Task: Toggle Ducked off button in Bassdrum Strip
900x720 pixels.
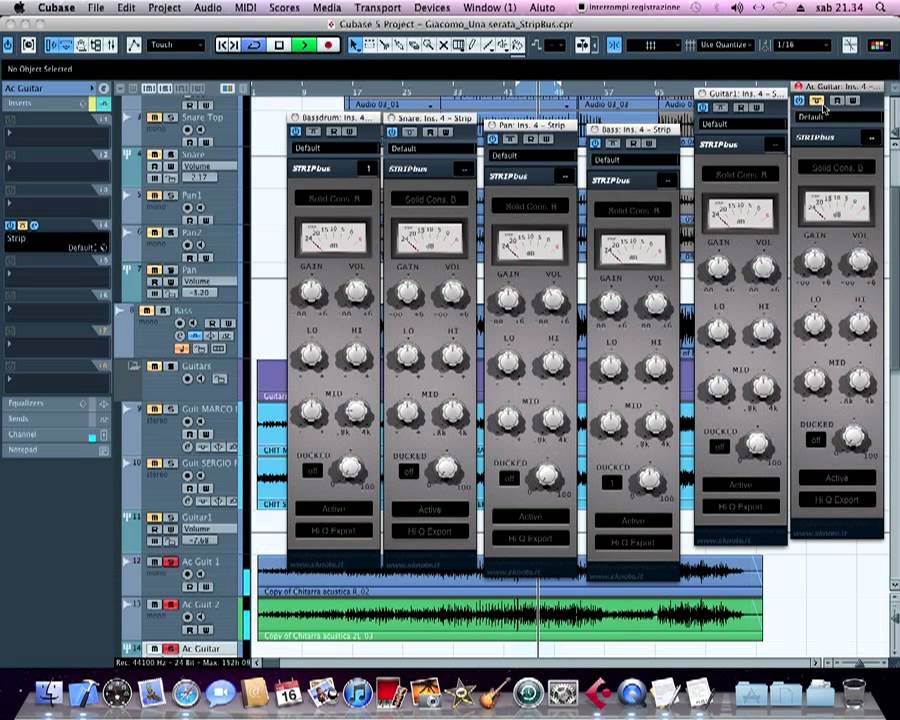Action: coord(312,471)
